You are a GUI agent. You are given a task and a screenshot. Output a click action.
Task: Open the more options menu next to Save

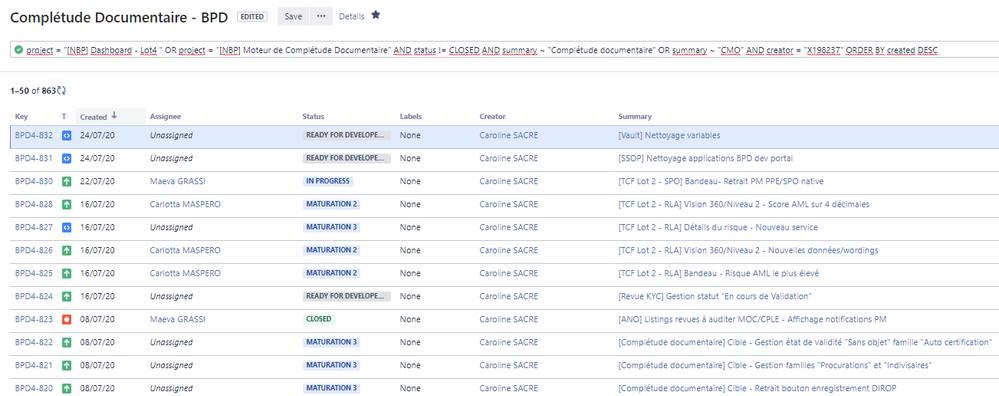[x=321, y=17]
